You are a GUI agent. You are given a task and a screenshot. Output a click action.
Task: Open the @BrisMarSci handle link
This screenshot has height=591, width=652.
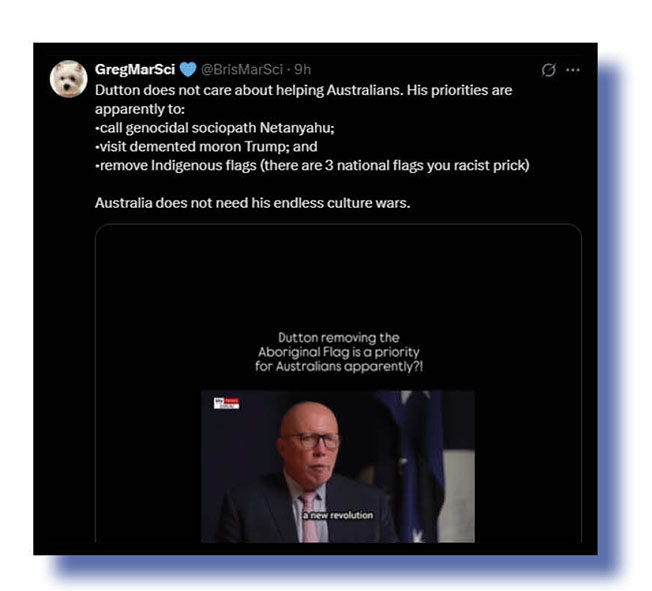point(242,69)
